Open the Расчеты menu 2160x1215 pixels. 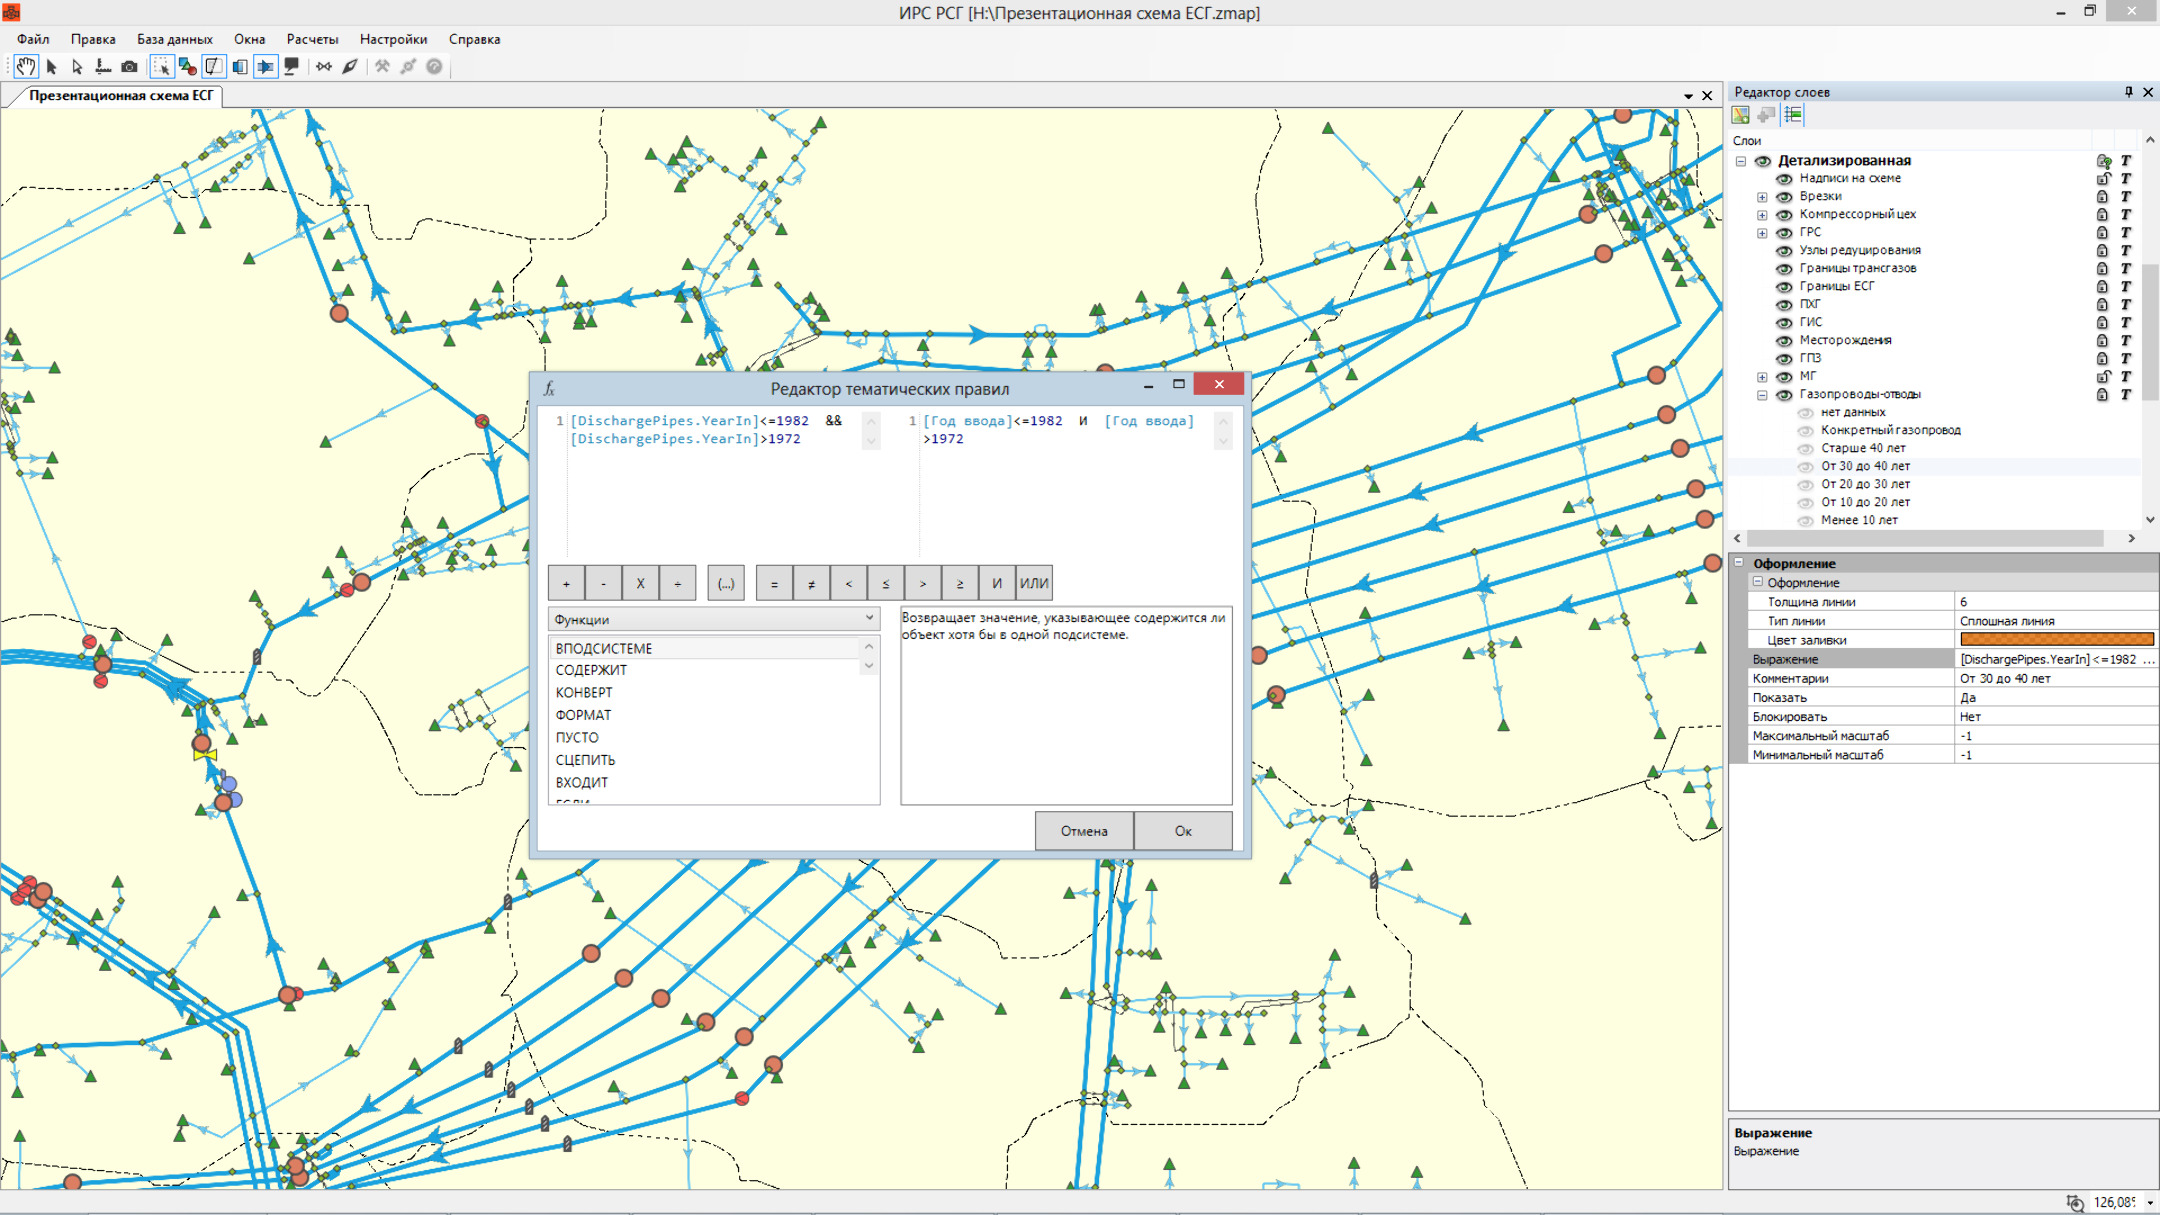(312, 39)
